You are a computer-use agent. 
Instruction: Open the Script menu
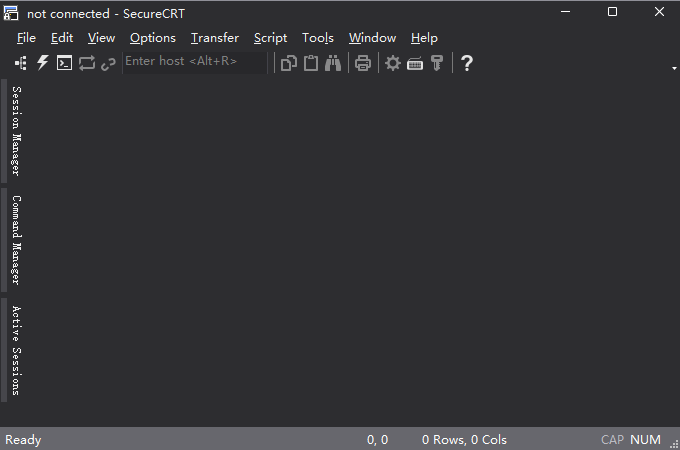(270, 38)
